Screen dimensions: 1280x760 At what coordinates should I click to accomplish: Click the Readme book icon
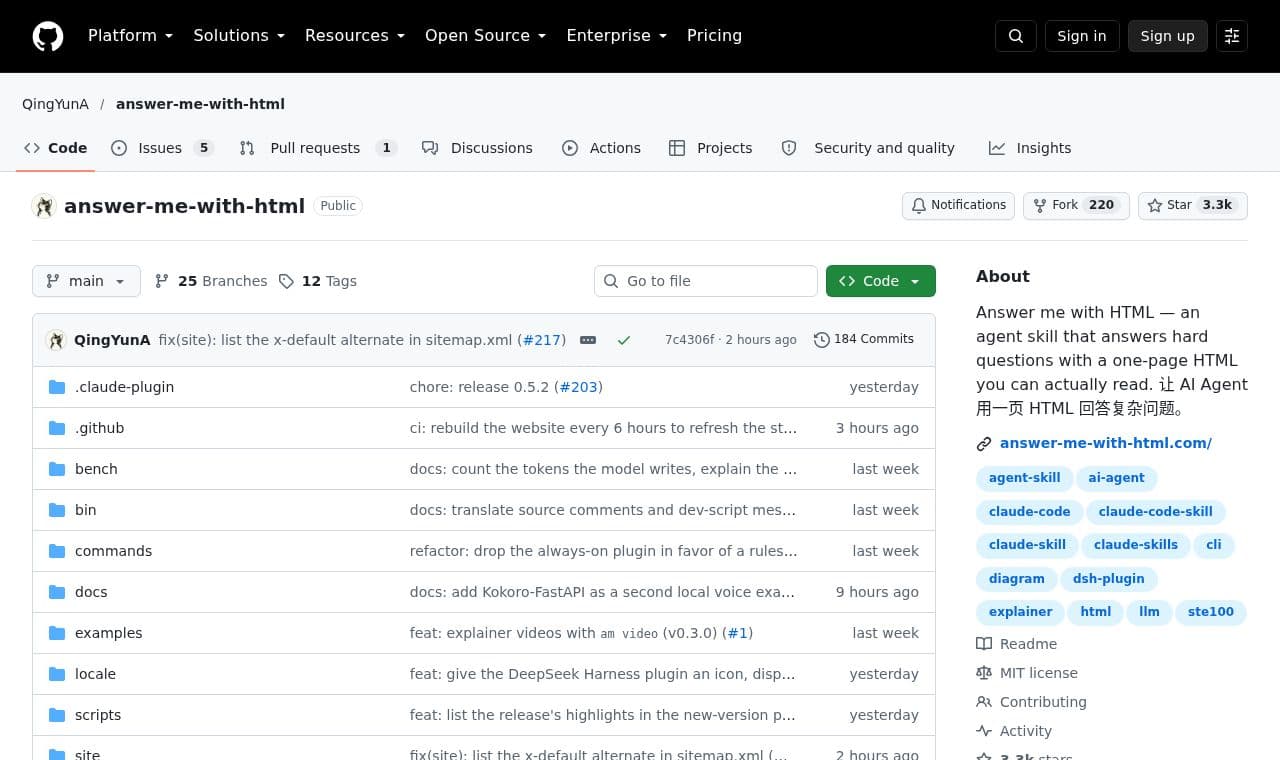984,644
